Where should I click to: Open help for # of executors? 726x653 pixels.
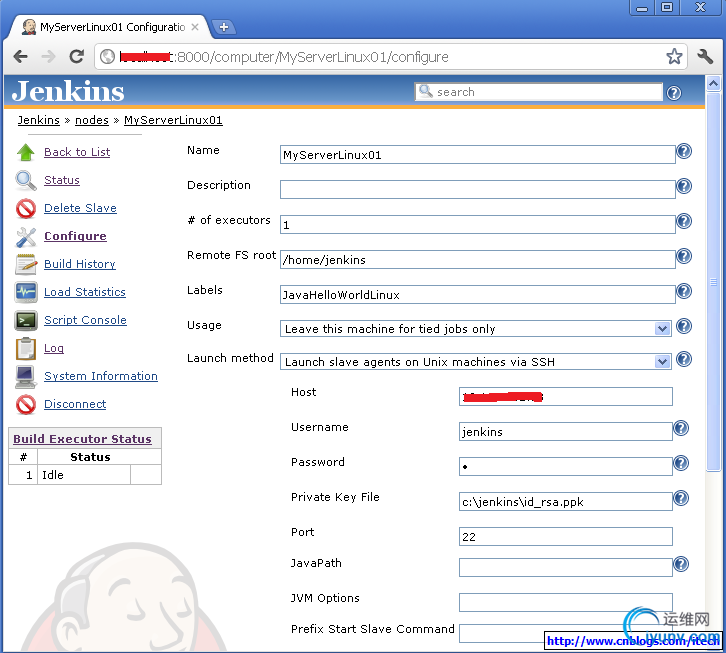point(684,221)
